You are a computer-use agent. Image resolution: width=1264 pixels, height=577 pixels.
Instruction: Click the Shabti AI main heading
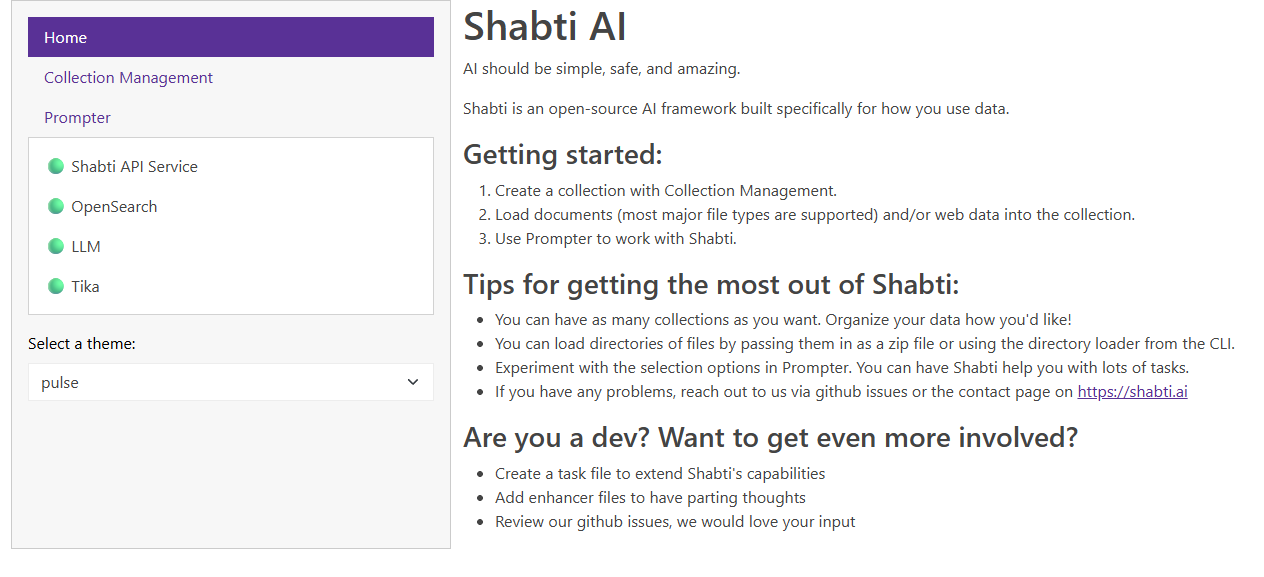click(x=545, y=26)
